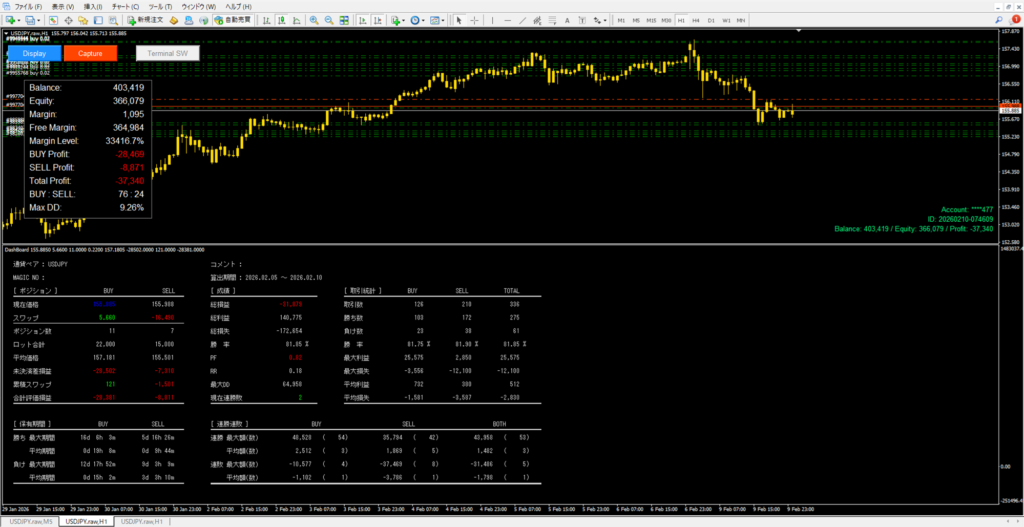Click the Terminal SW button

tap(167, 53)
